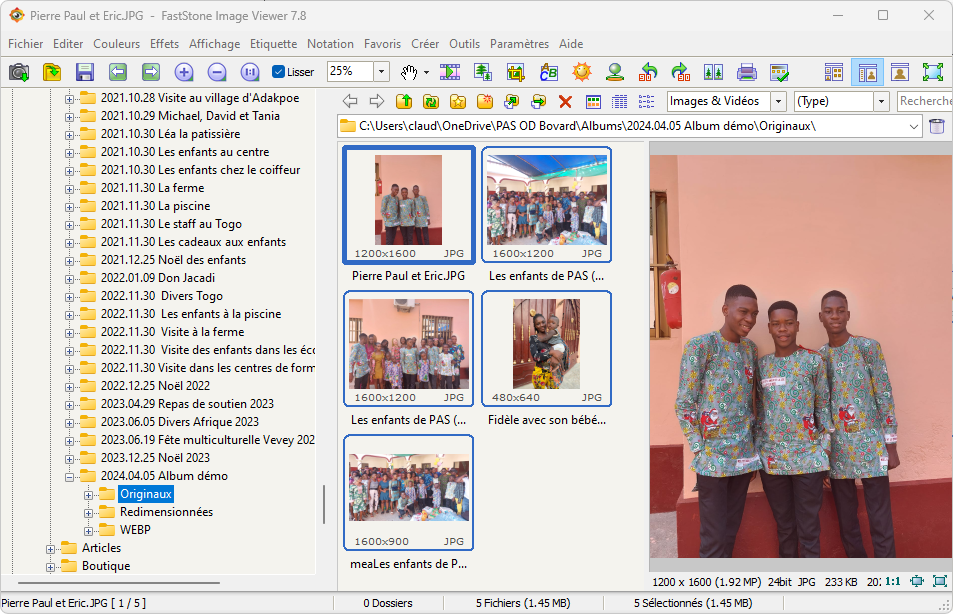953x614 pixels.
Task: Click the red X delete icon
Action: [565, 101]
